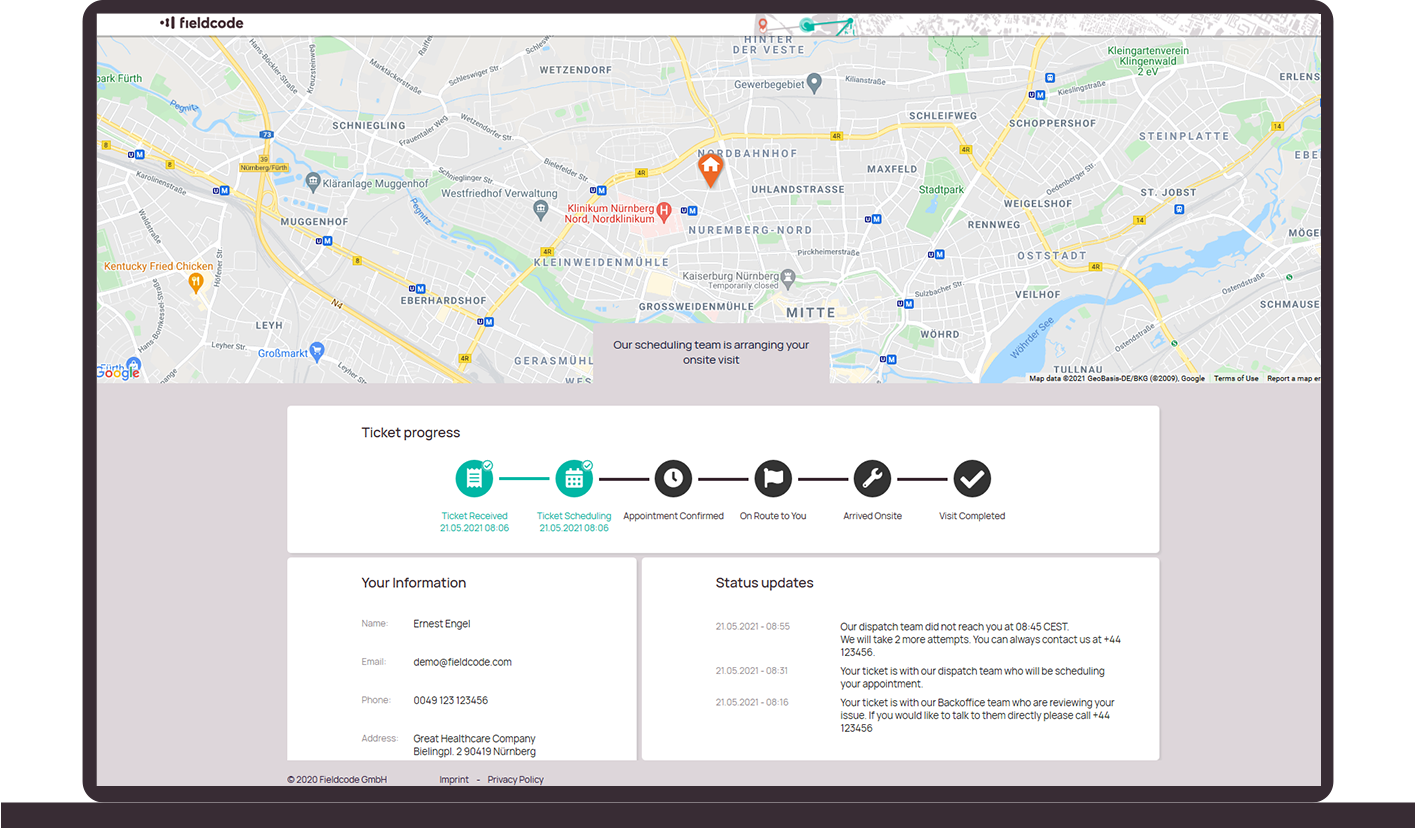Open the Imprint link in footer
1416x828 pixels.
pos(453,780)
